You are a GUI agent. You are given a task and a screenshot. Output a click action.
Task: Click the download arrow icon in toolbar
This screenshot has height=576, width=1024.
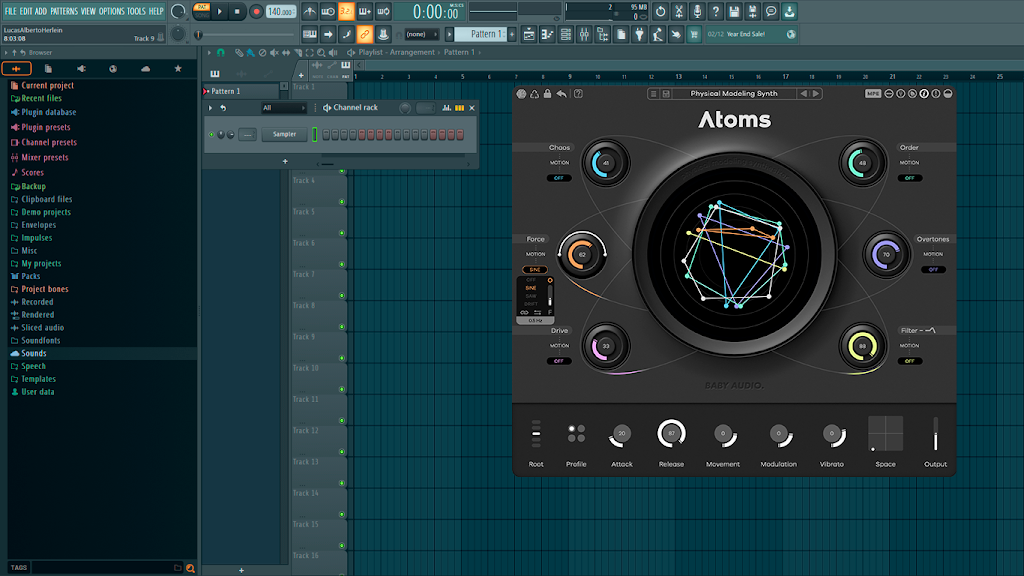pyautogui.click(x=789, y=11)
